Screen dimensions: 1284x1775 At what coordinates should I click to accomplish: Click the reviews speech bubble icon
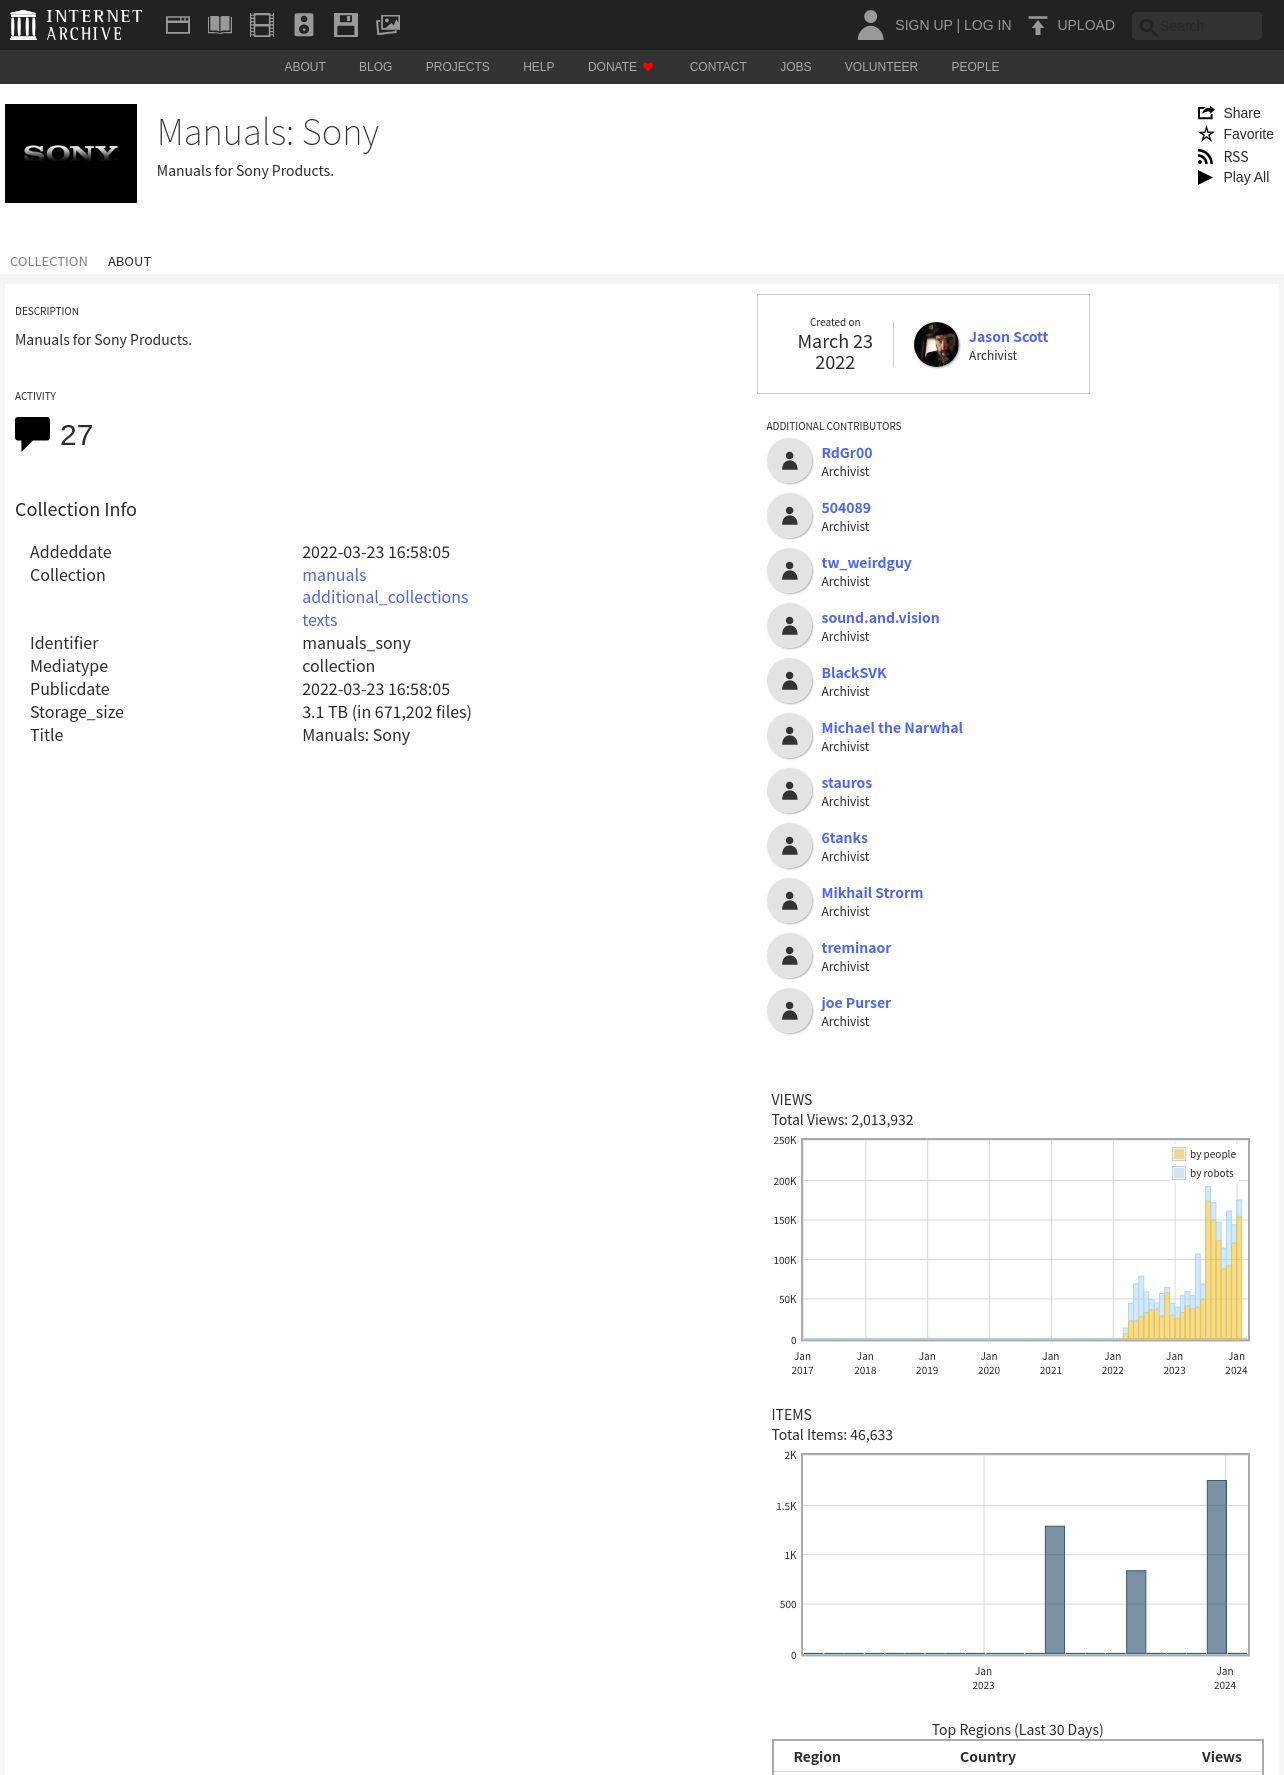(32, 434)
